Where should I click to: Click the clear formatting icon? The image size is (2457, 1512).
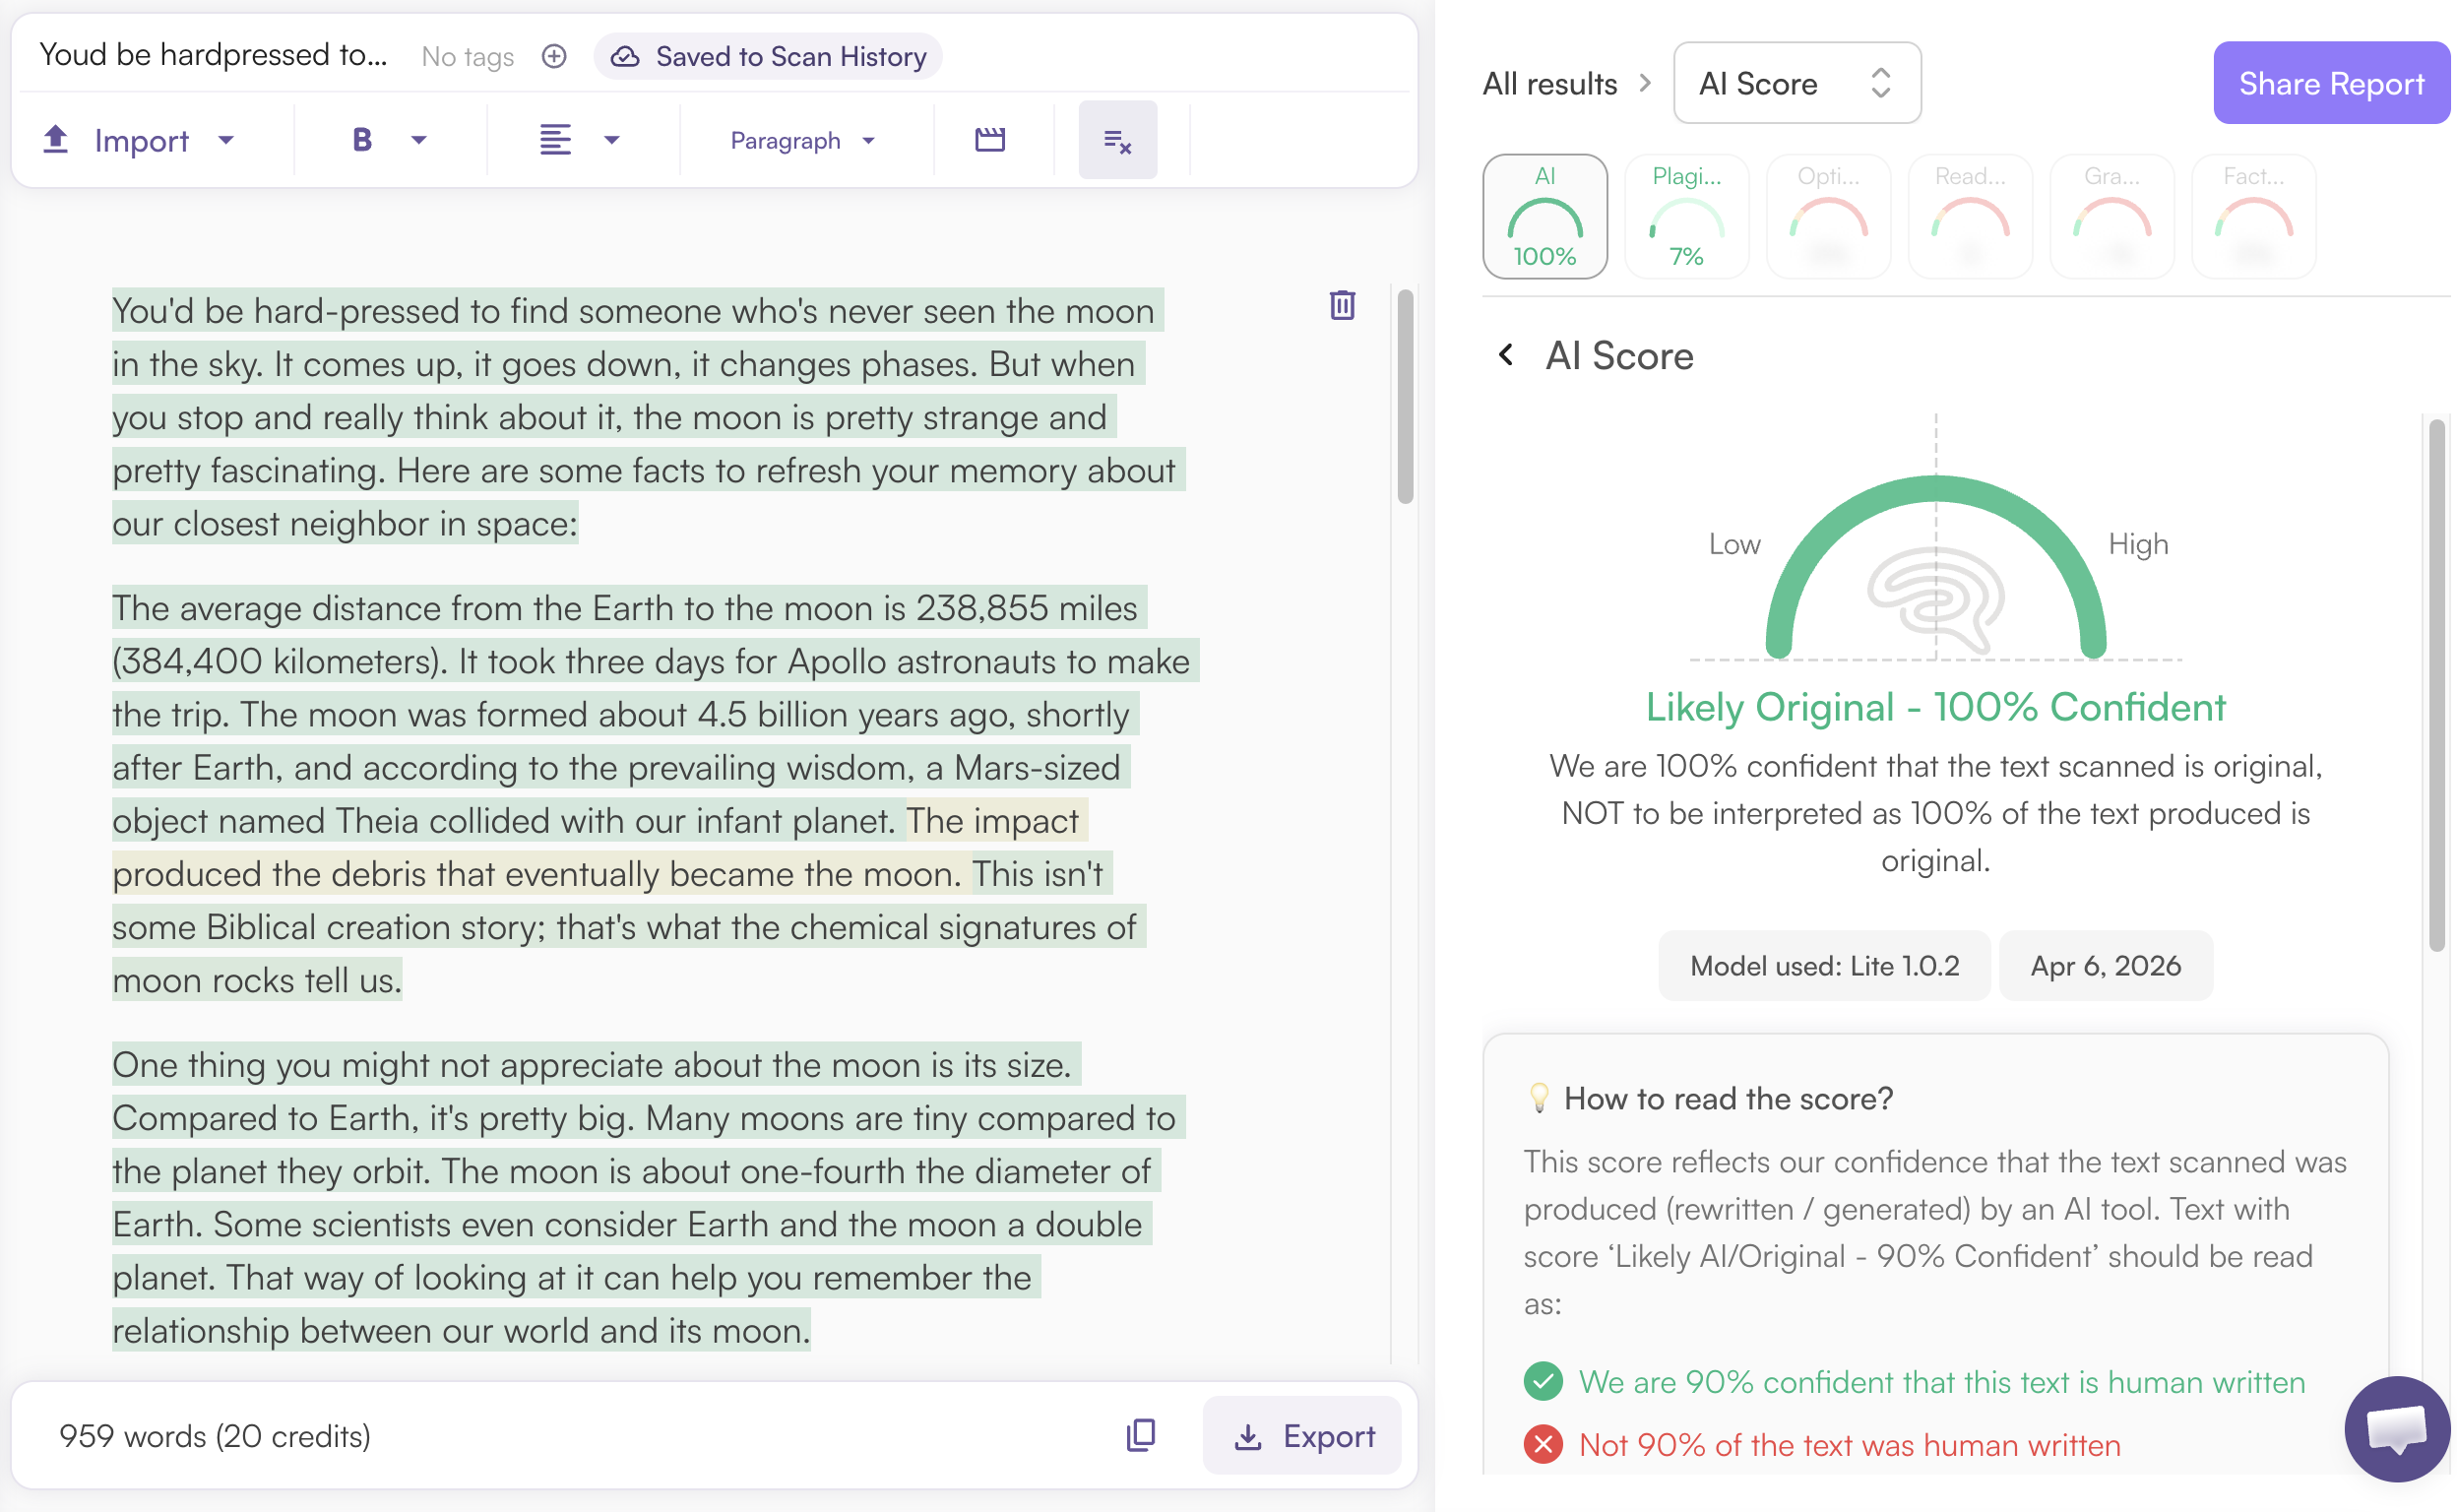[1117, 140]
